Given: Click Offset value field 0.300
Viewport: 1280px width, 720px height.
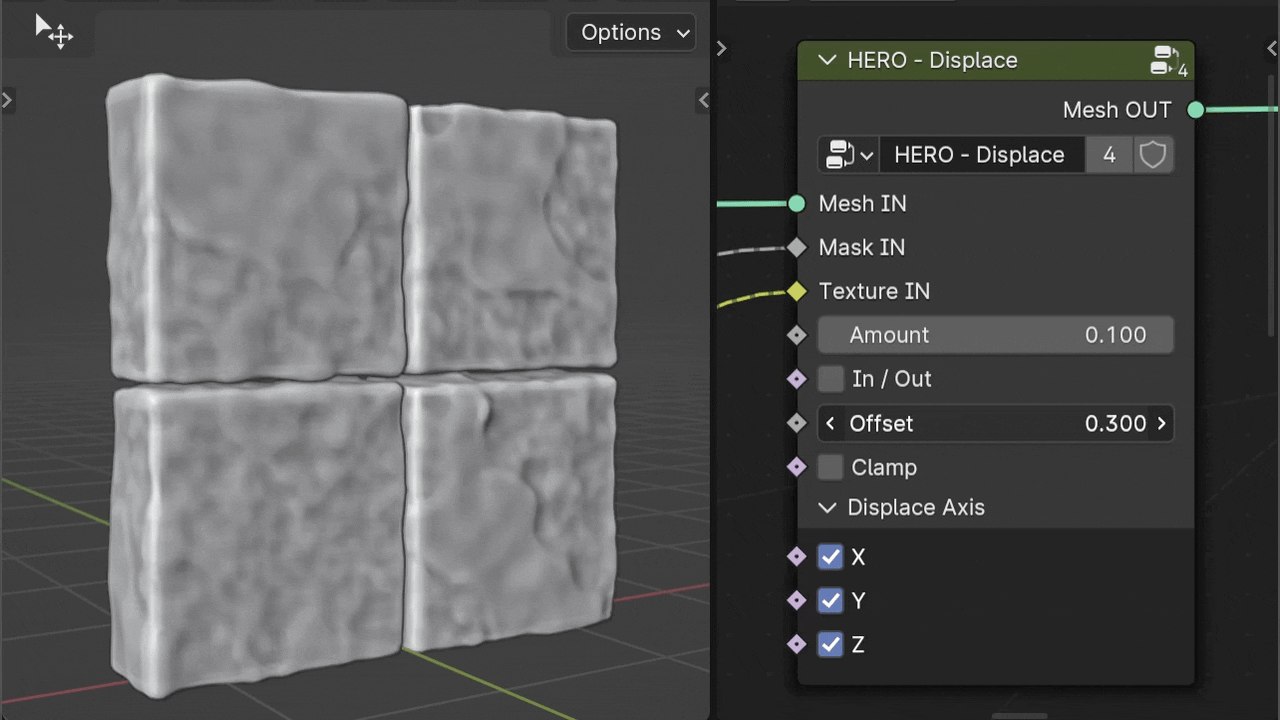Looking at the screenshot, I should (x=995, y=423).
